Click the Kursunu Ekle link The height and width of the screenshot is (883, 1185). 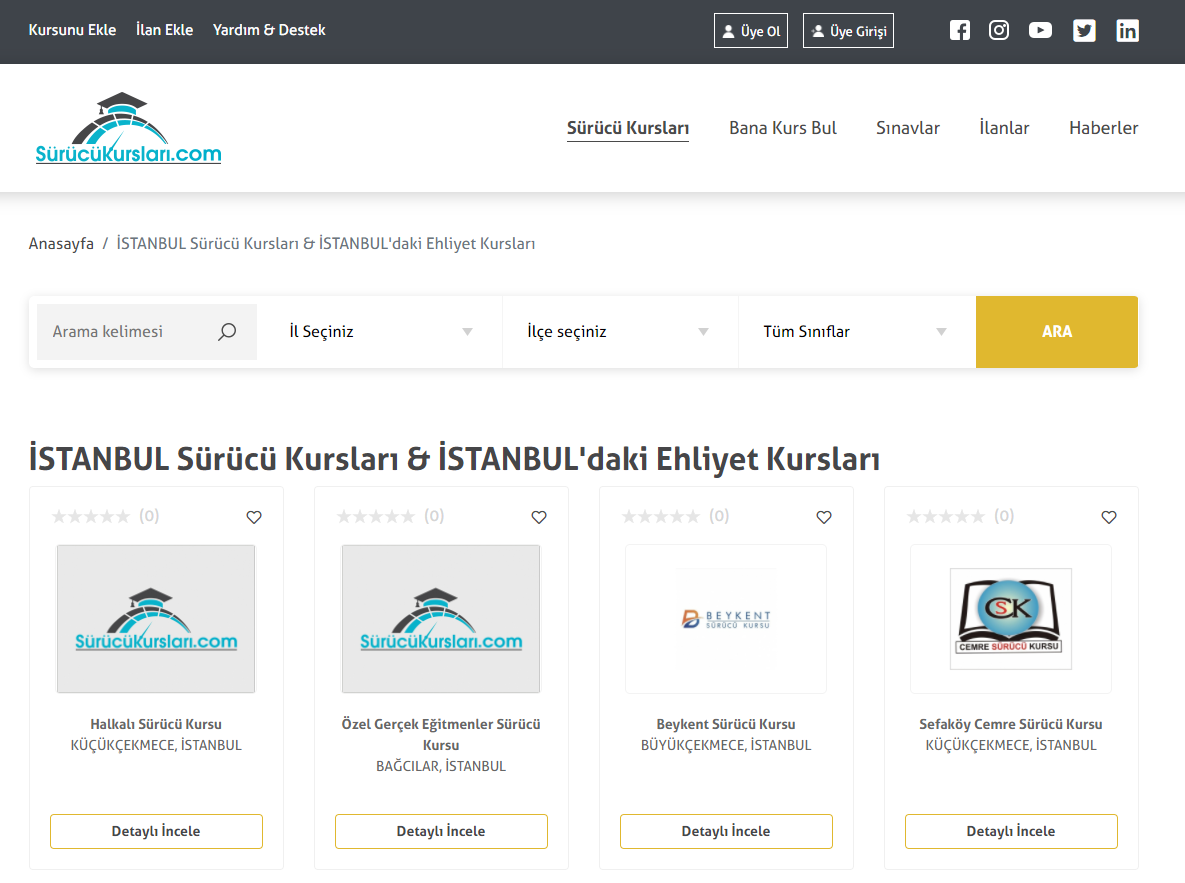pyautogui.click(x=73, y=30)
